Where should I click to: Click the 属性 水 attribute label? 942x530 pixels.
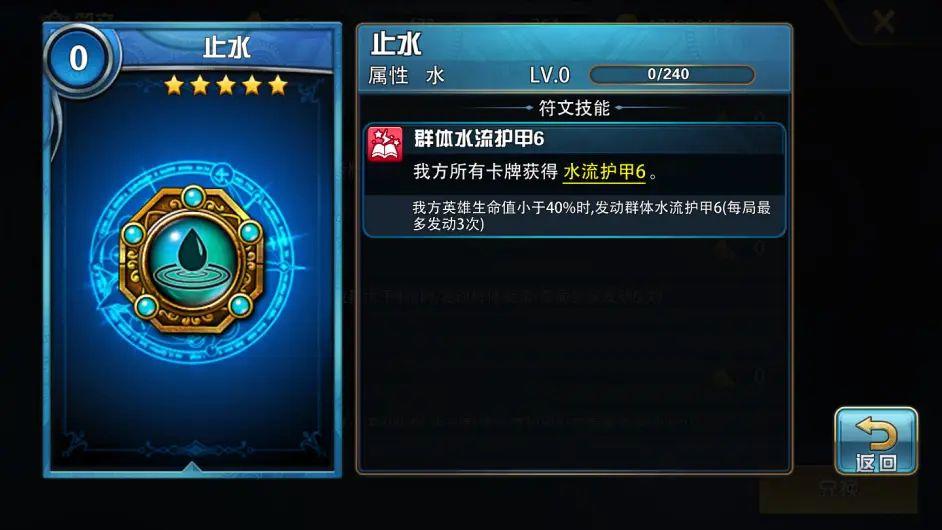tap(406, 76)
